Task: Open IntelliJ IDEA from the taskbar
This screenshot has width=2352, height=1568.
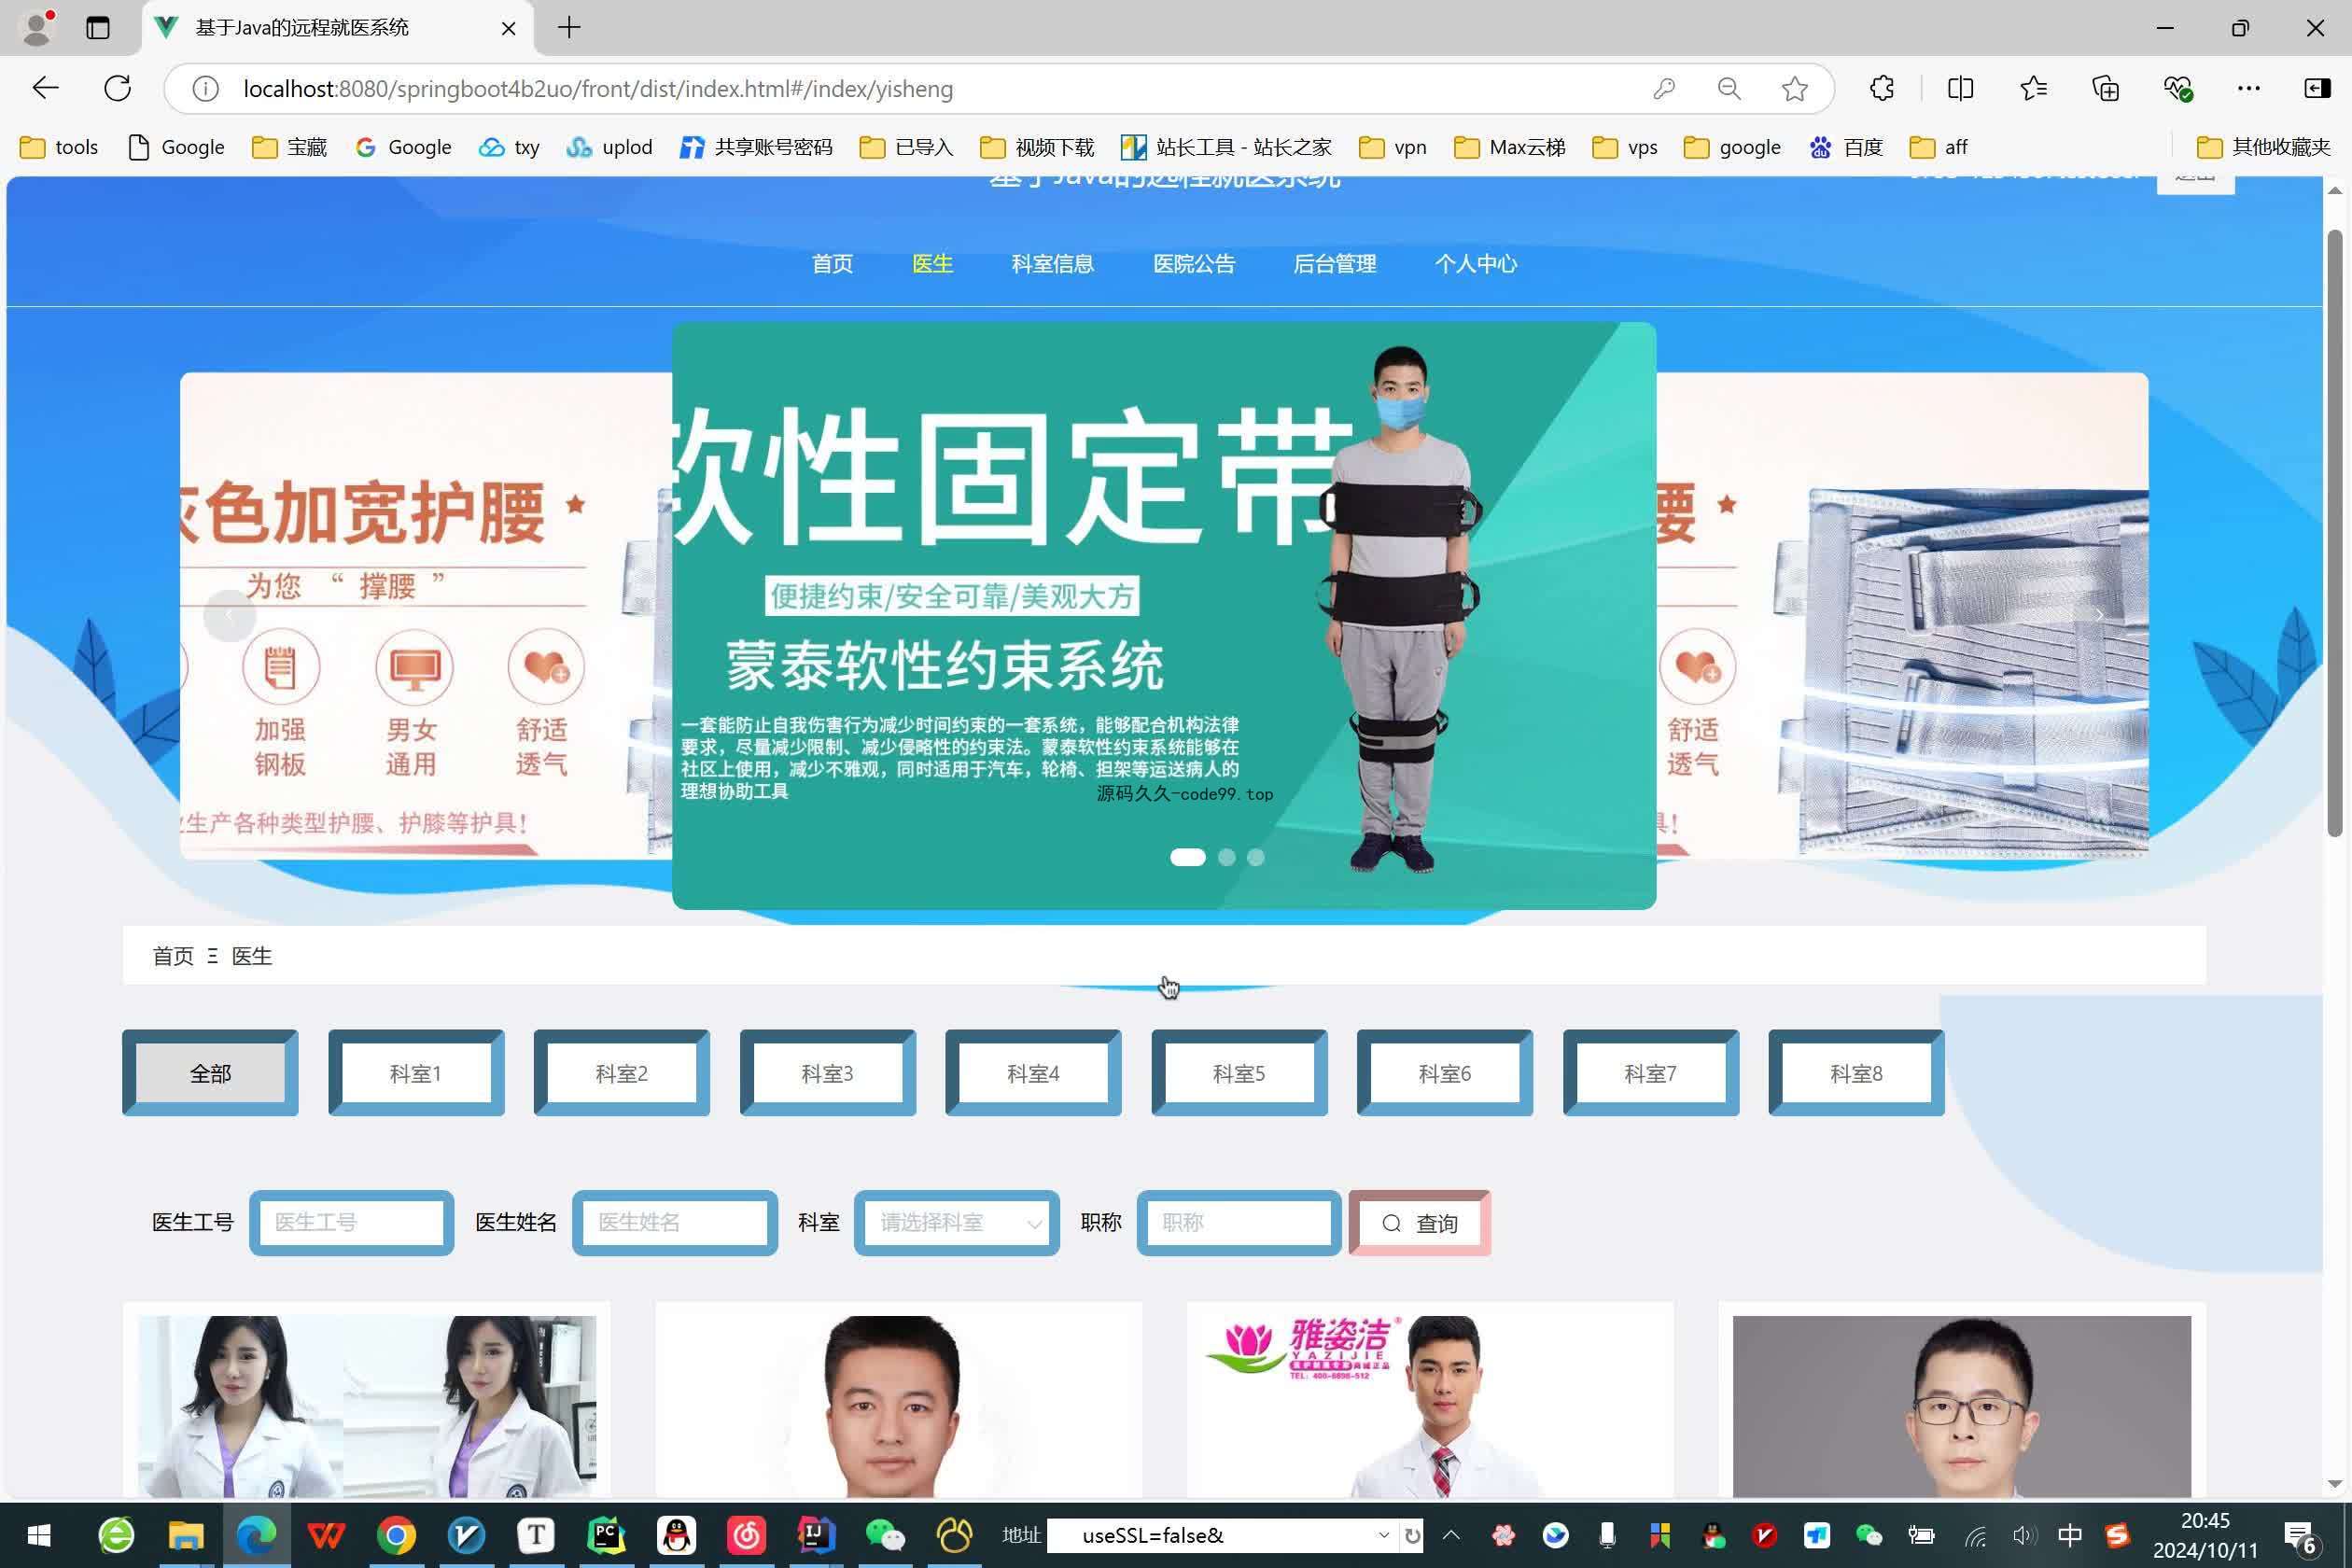Action: [x=815, y=1535]
